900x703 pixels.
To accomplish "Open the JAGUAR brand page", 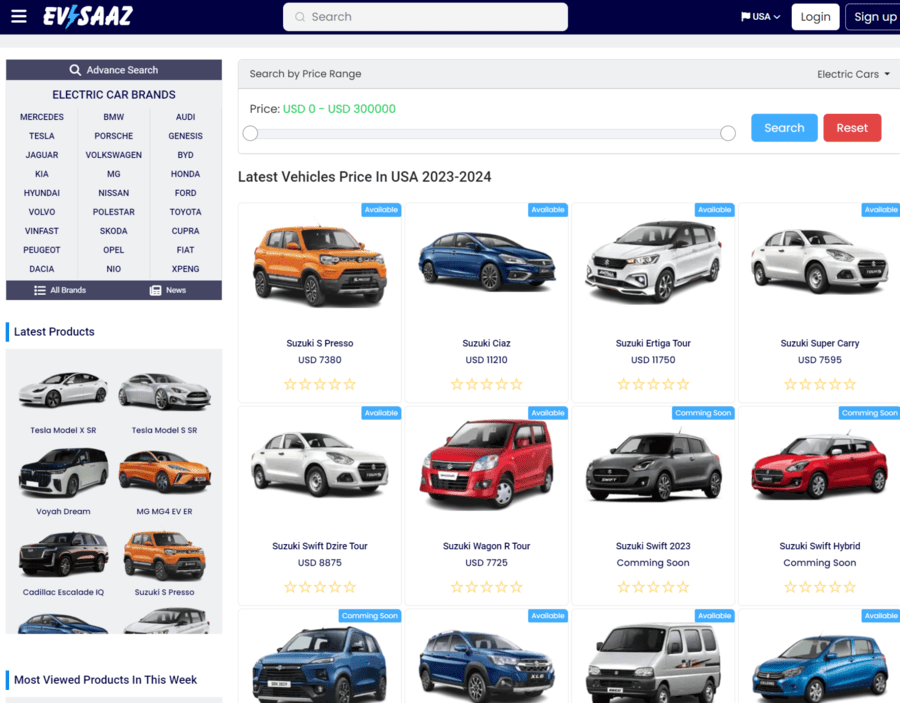I will (42, 155).
